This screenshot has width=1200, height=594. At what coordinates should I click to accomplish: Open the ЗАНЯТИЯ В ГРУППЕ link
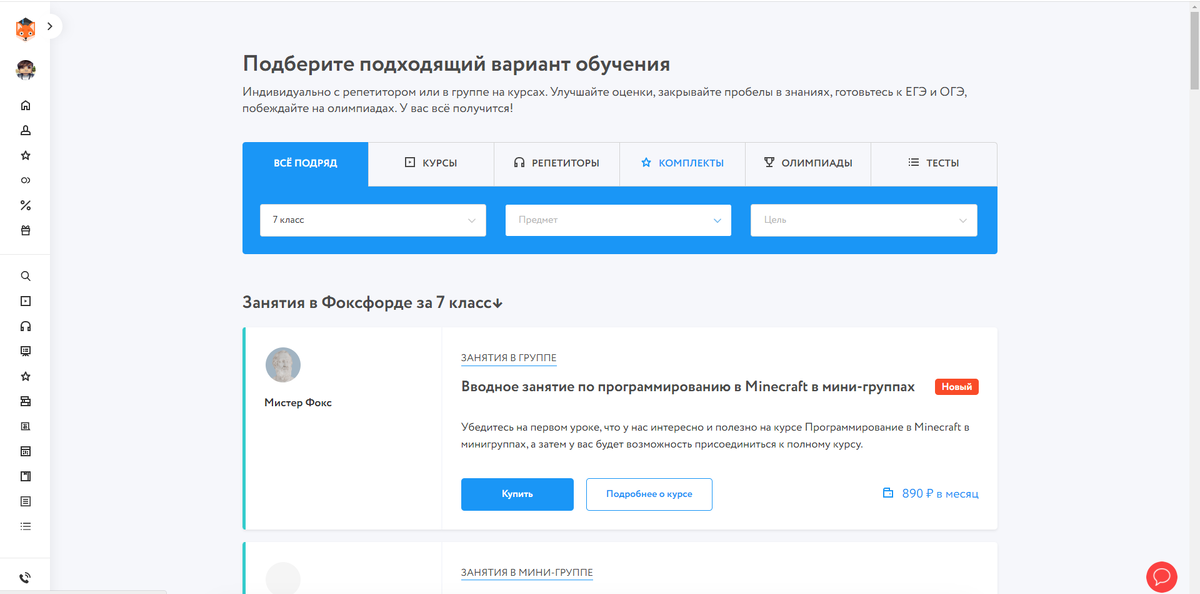[509, 358]
